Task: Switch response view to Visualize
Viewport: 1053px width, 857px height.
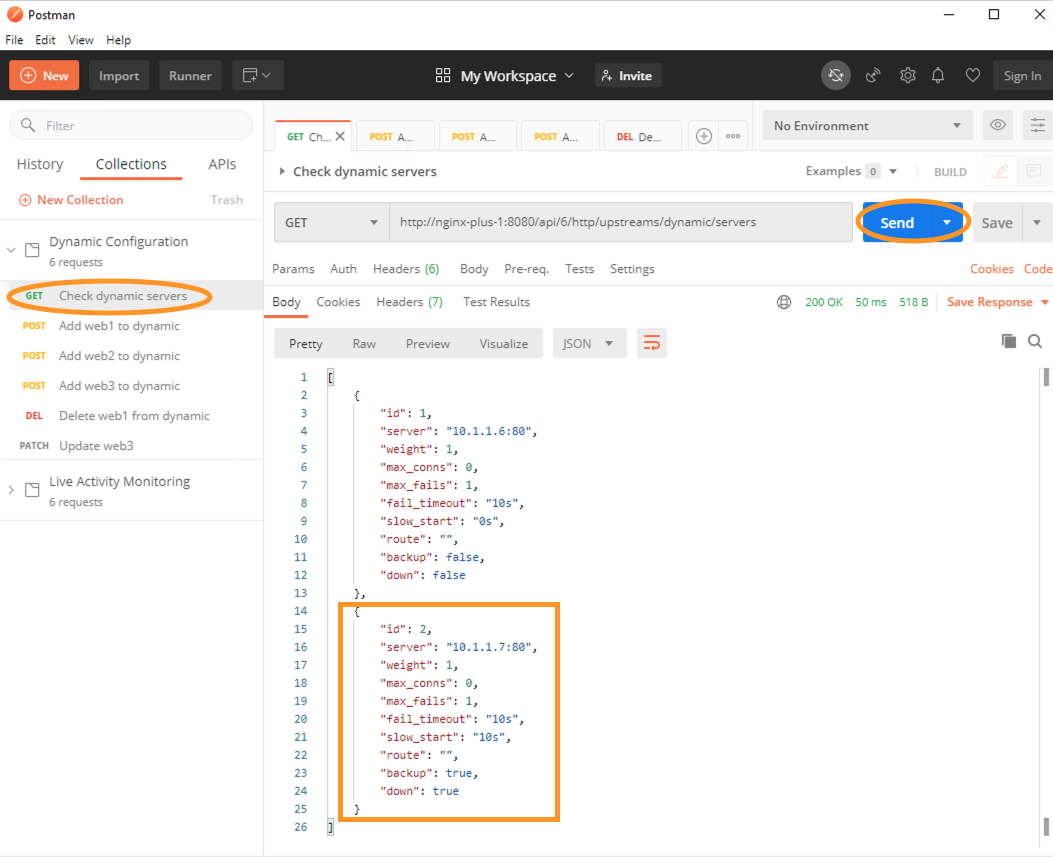Action: [504, 343]
